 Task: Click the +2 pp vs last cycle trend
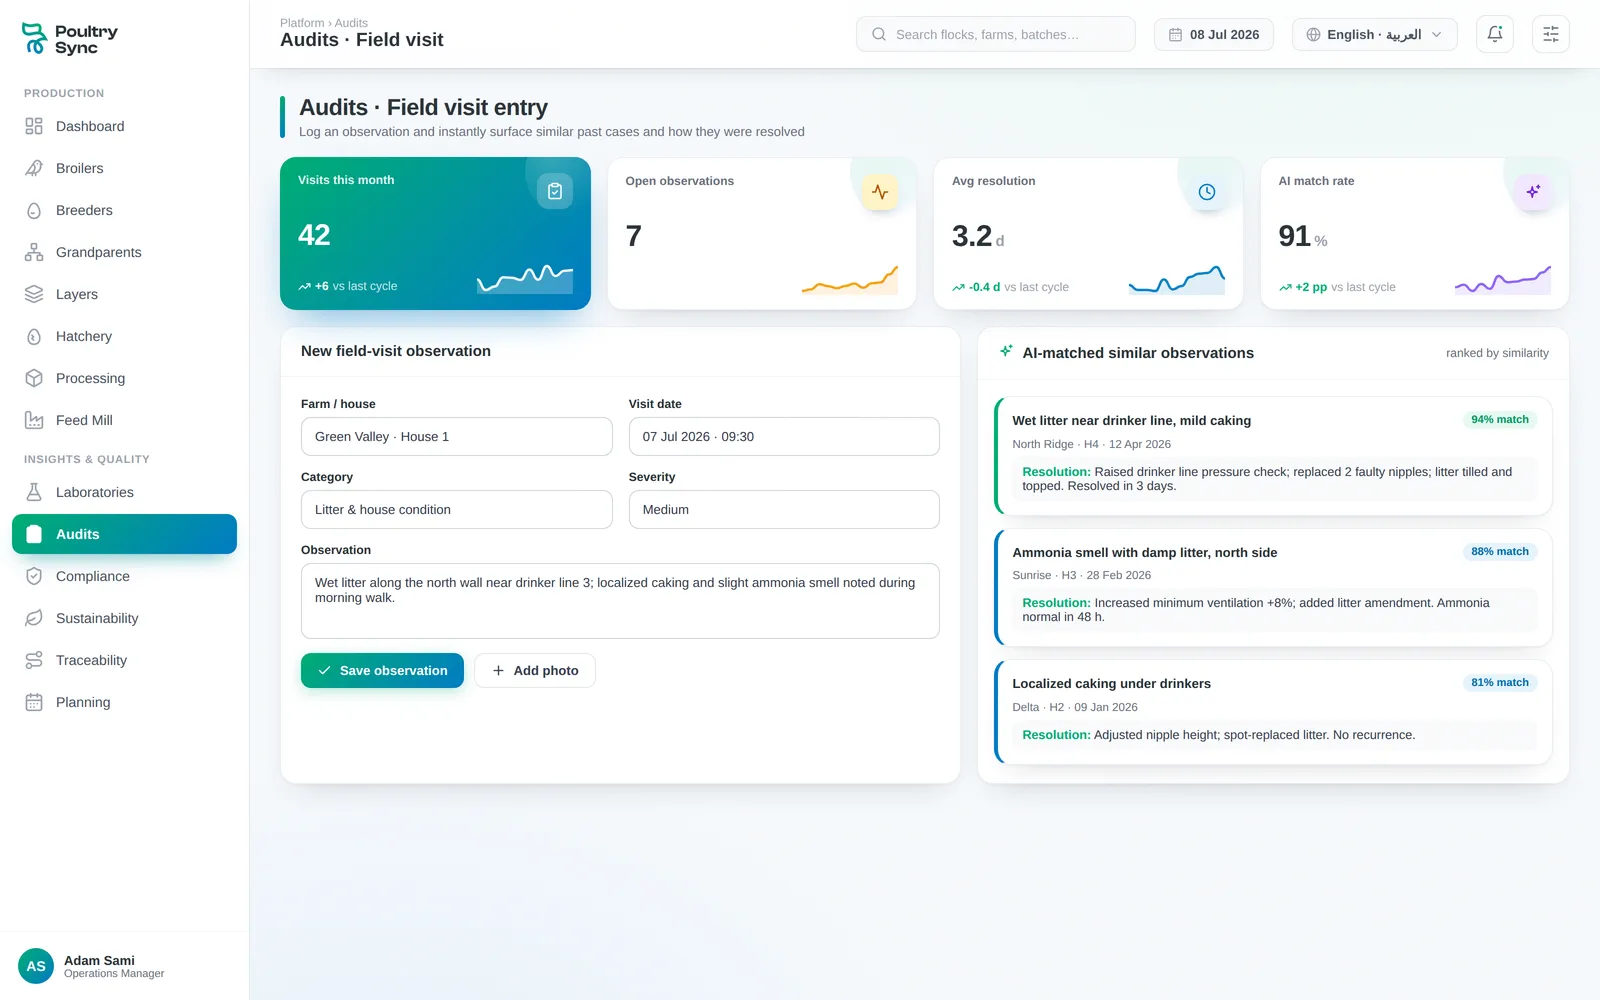1337,287
